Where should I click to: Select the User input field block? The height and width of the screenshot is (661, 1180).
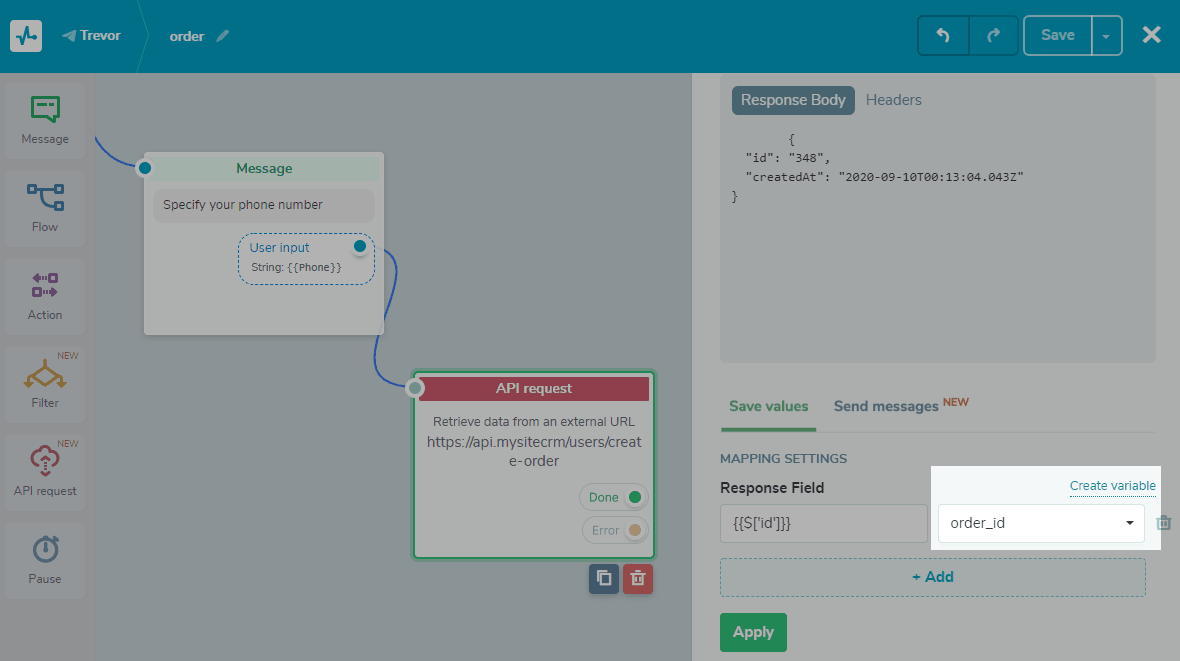tap(306, 258)
